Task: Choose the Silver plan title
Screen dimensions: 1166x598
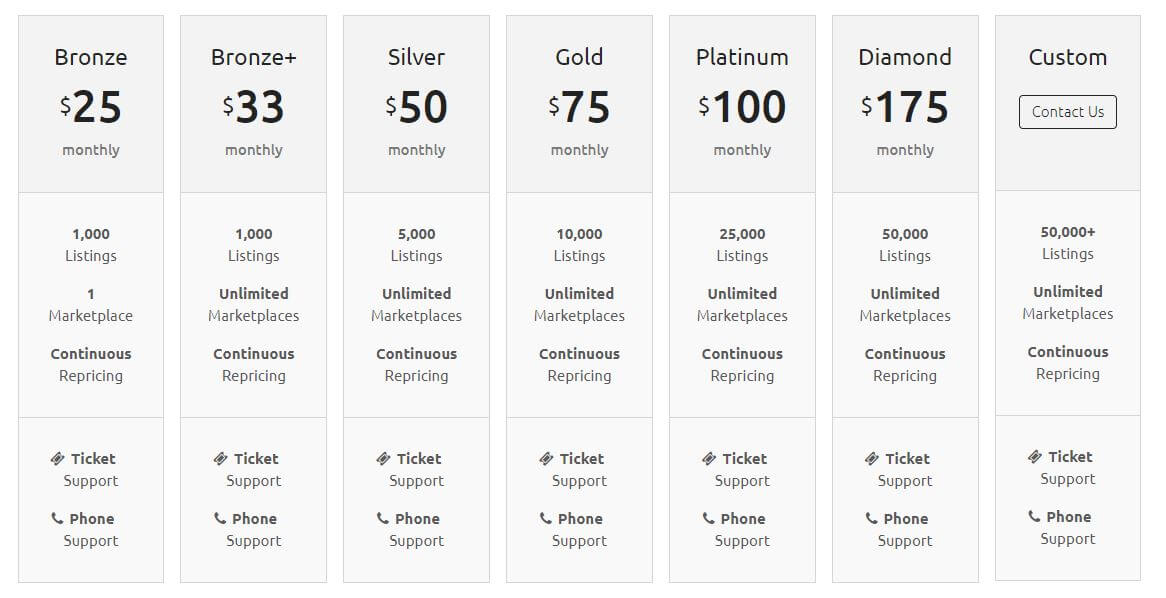Action: (417, 57)
